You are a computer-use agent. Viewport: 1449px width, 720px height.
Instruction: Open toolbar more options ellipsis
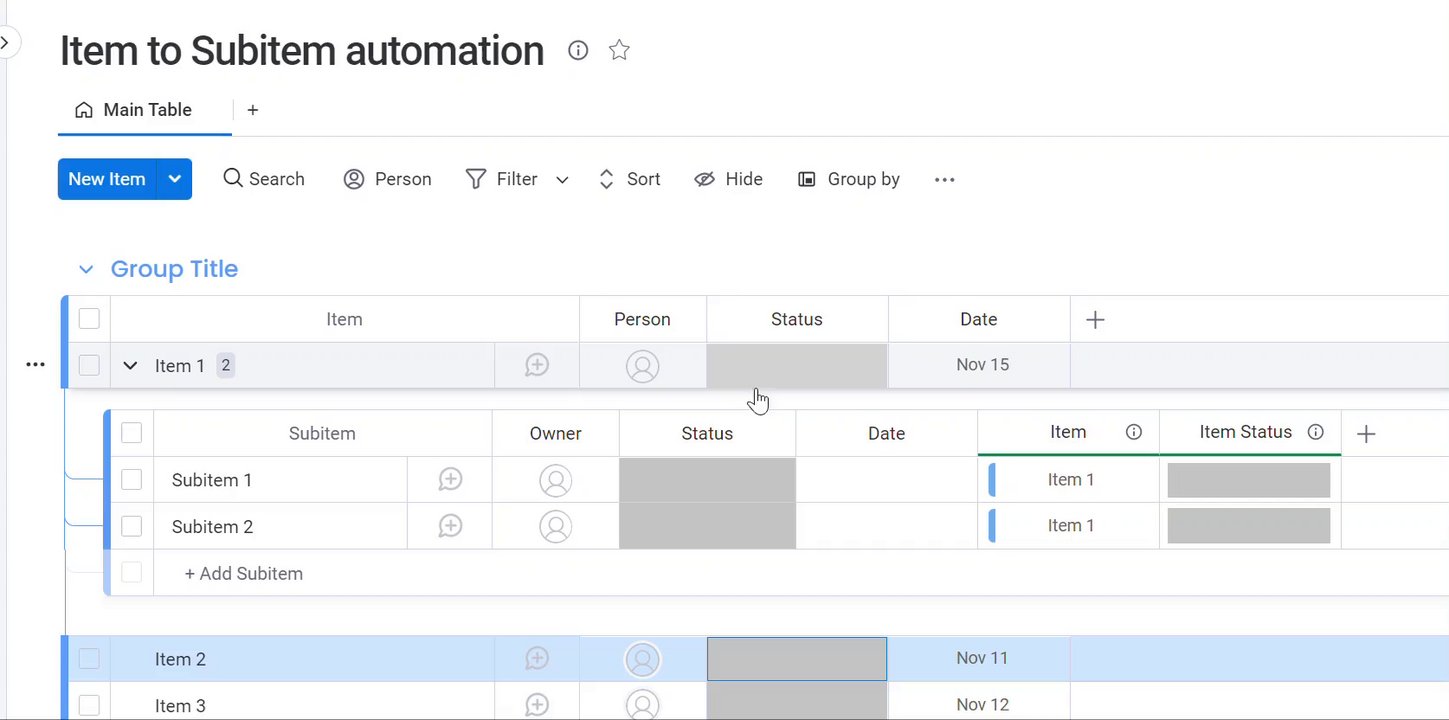click(945, 180)
